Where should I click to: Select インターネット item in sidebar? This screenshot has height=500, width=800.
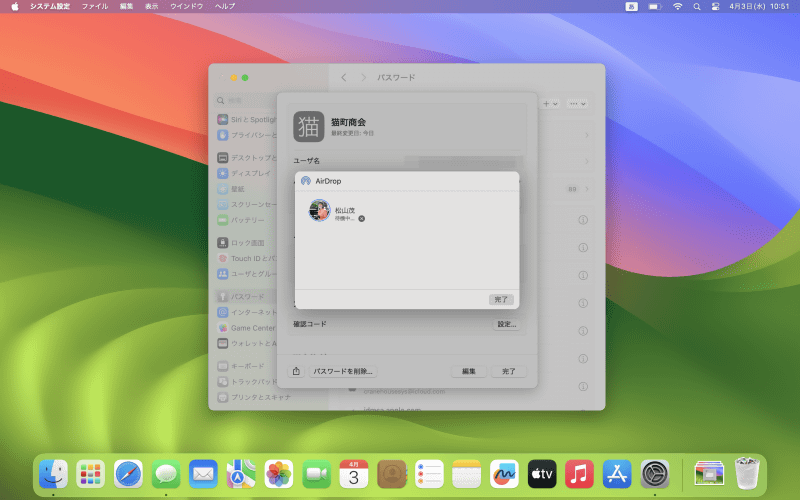[x=247, y=312]
